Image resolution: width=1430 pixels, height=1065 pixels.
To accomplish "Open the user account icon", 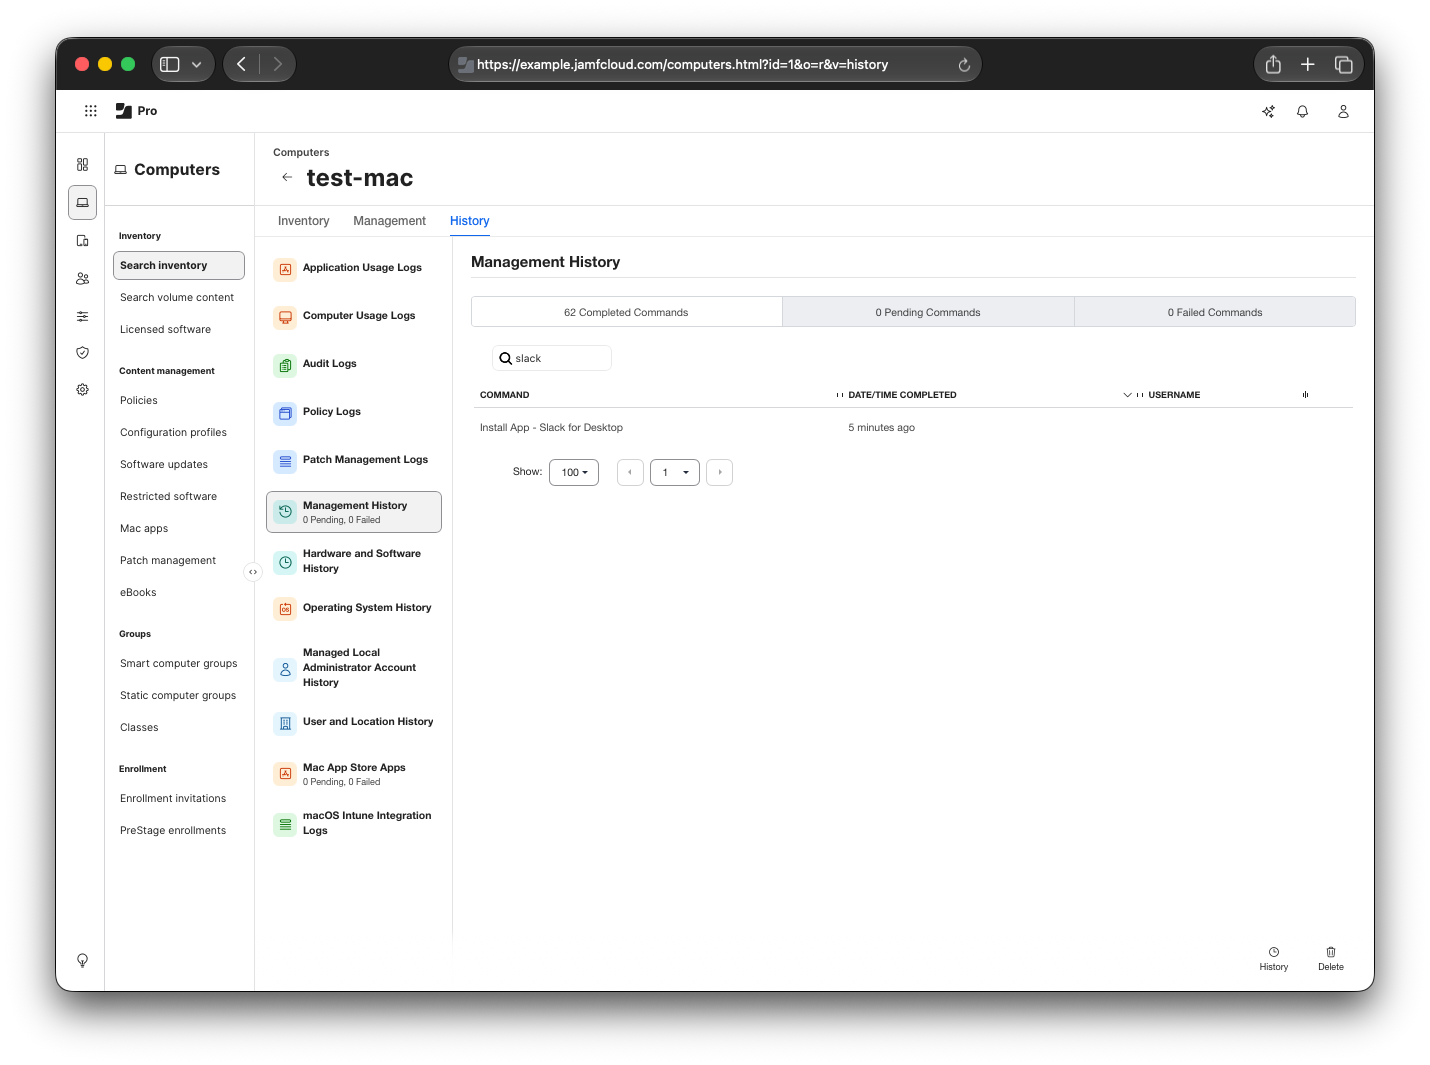I will (x=1343, y=112).
